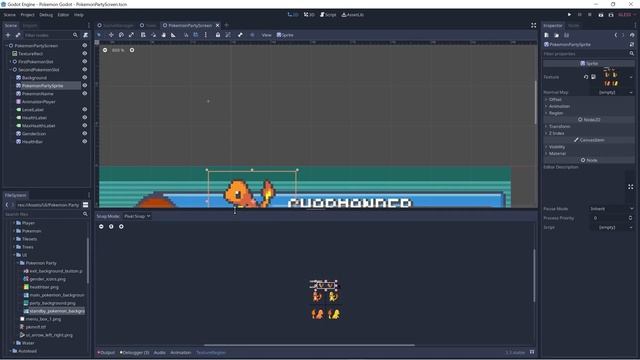
Task: Open the Debug menu
Action: point(46,15)
